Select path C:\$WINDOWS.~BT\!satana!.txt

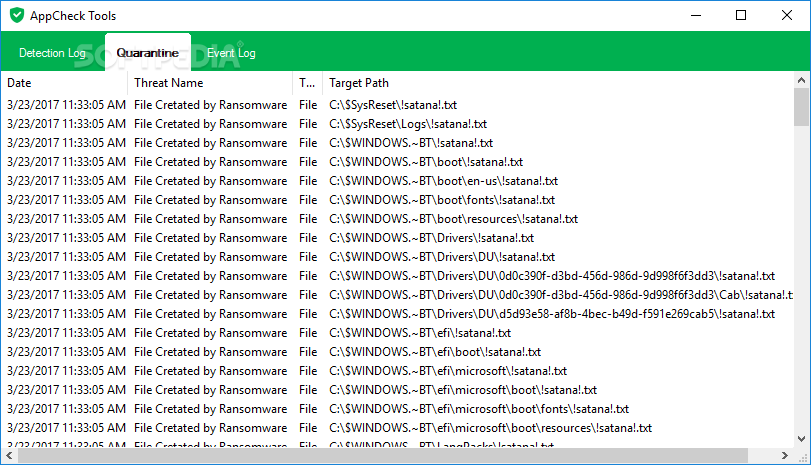coord(411,143)
